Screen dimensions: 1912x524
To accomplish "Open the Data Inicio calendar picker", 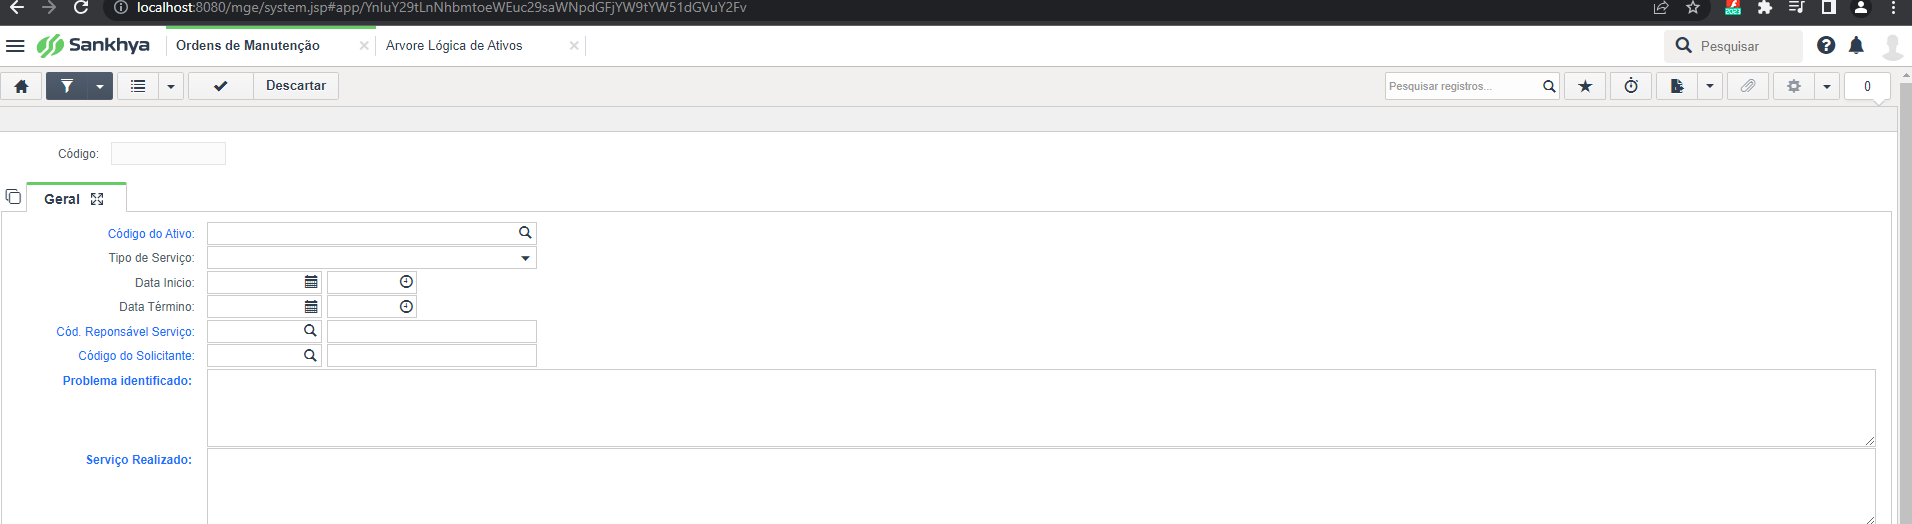I will point(311,282).
